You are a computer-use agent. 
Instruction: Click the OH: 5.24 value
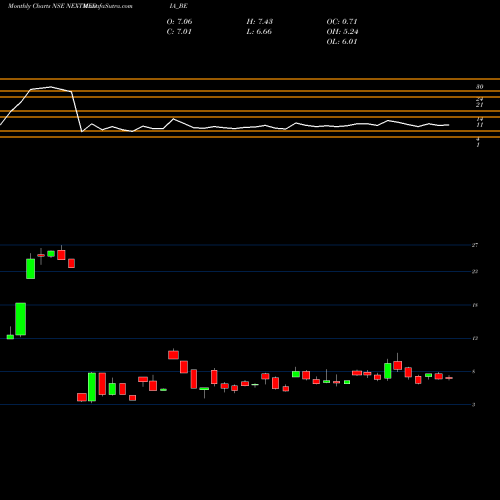click(342, 32)
